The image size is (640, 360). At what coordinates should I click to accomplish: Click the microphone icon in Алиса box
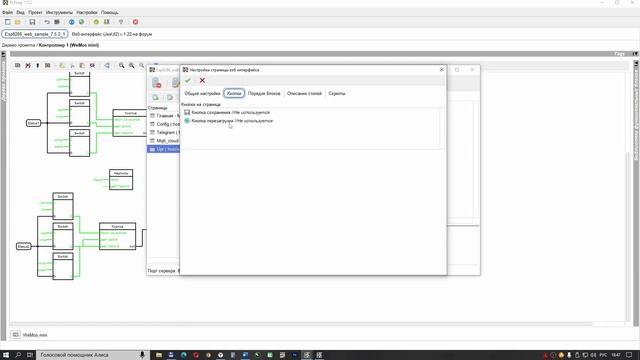pyautogui.click(x=142, y=355)
